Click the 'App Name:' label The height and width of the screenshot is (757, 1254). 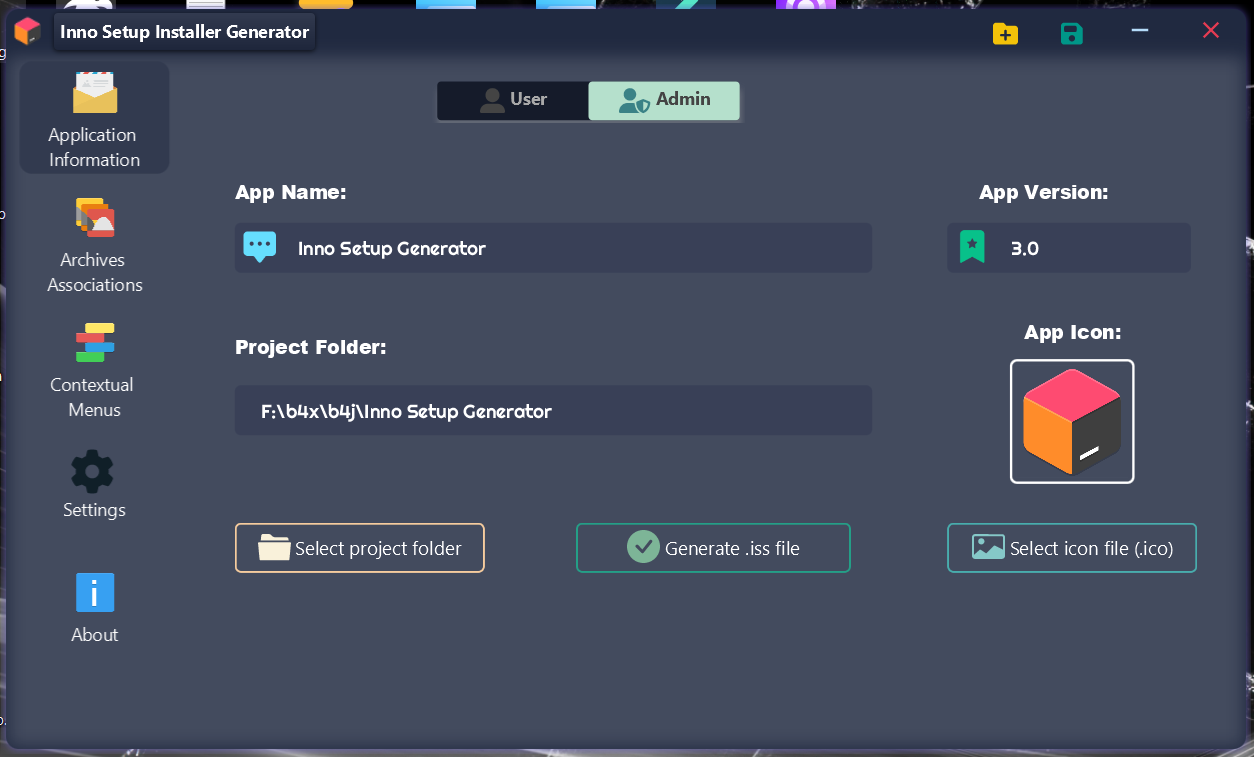[x=291, y=192]
